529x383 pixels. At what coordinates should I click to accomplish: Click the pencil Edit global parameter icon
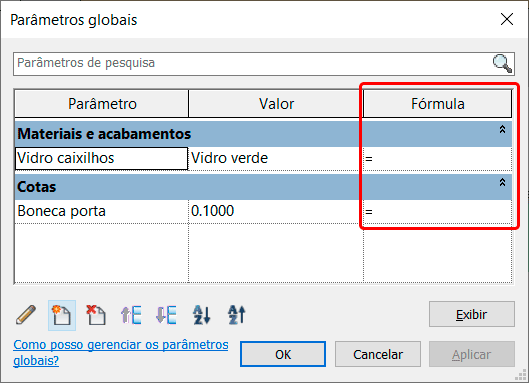coord(26,315)
